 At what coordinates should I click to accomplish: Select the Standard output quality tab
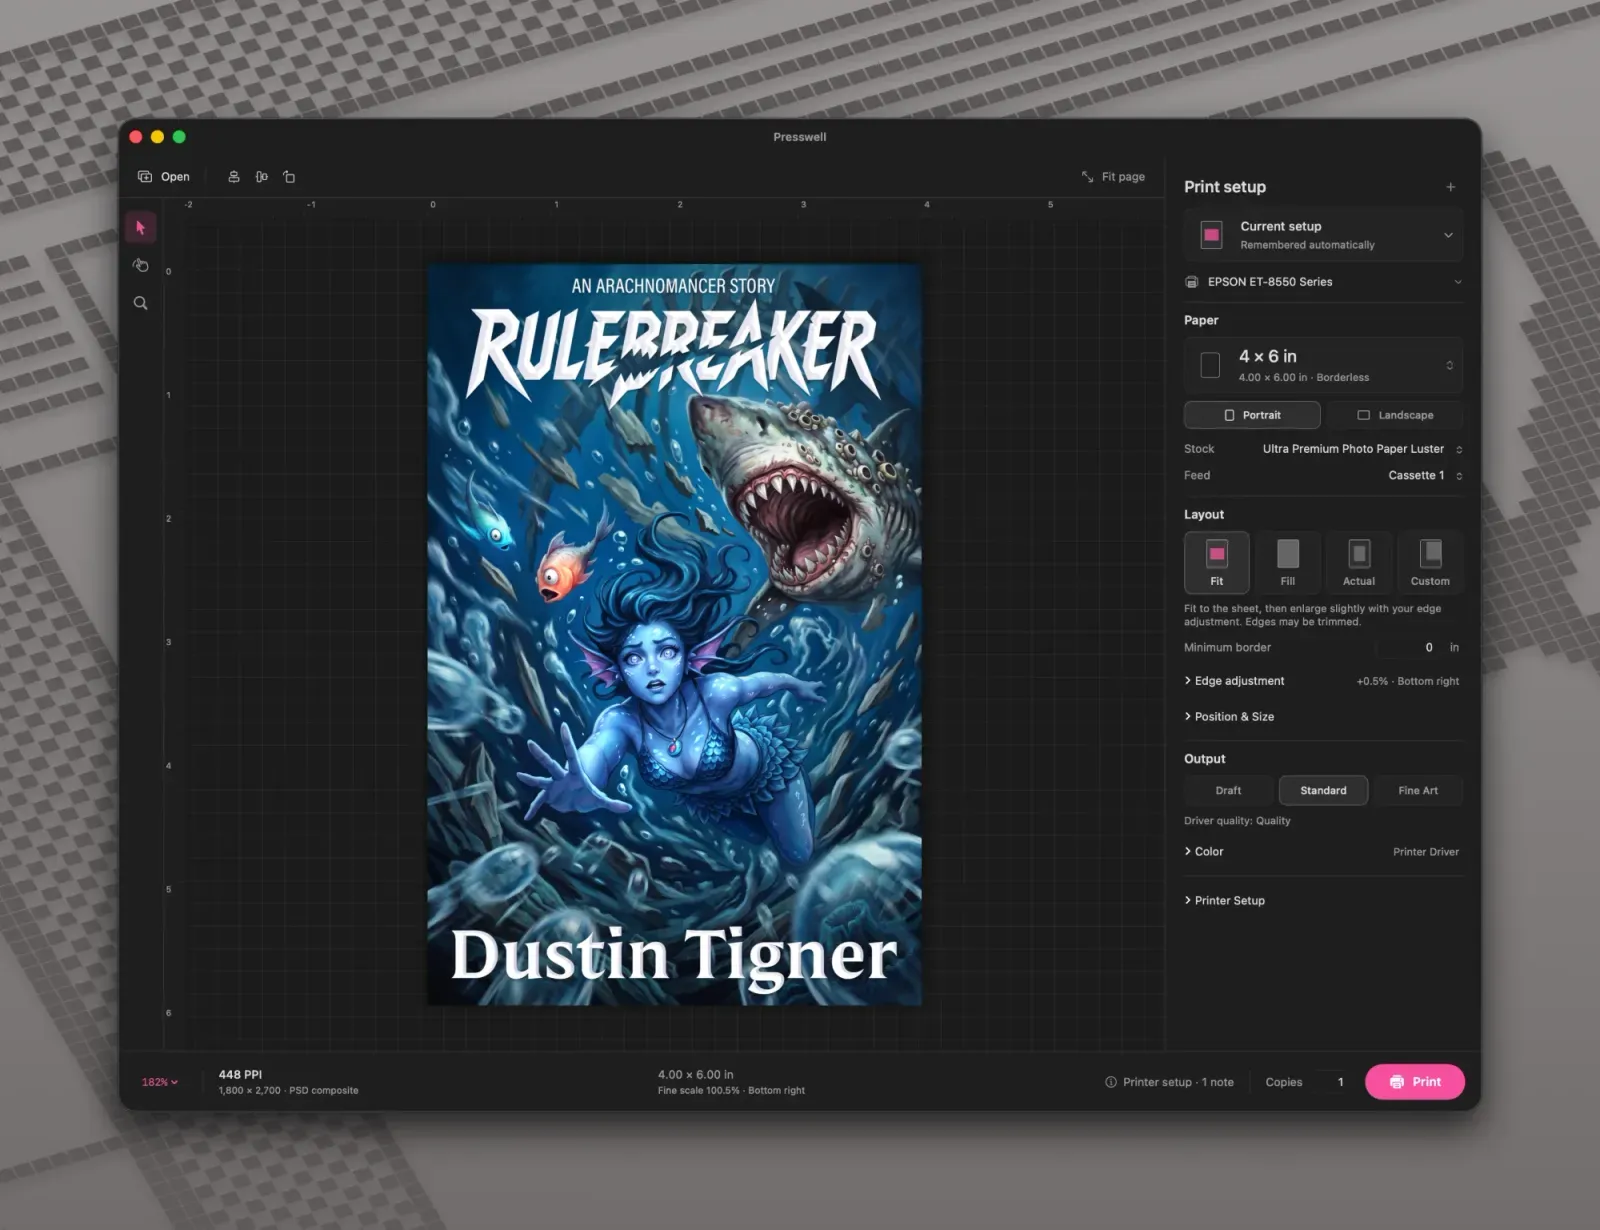pyautogui.click(x=1323, y=791)
